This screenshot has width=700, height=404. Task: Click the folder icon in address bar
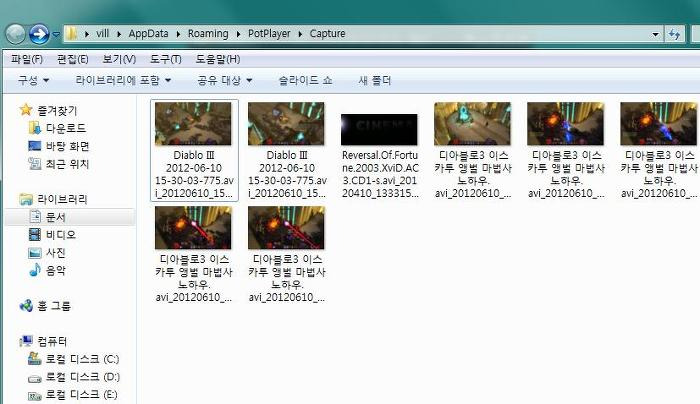[71, 33]
